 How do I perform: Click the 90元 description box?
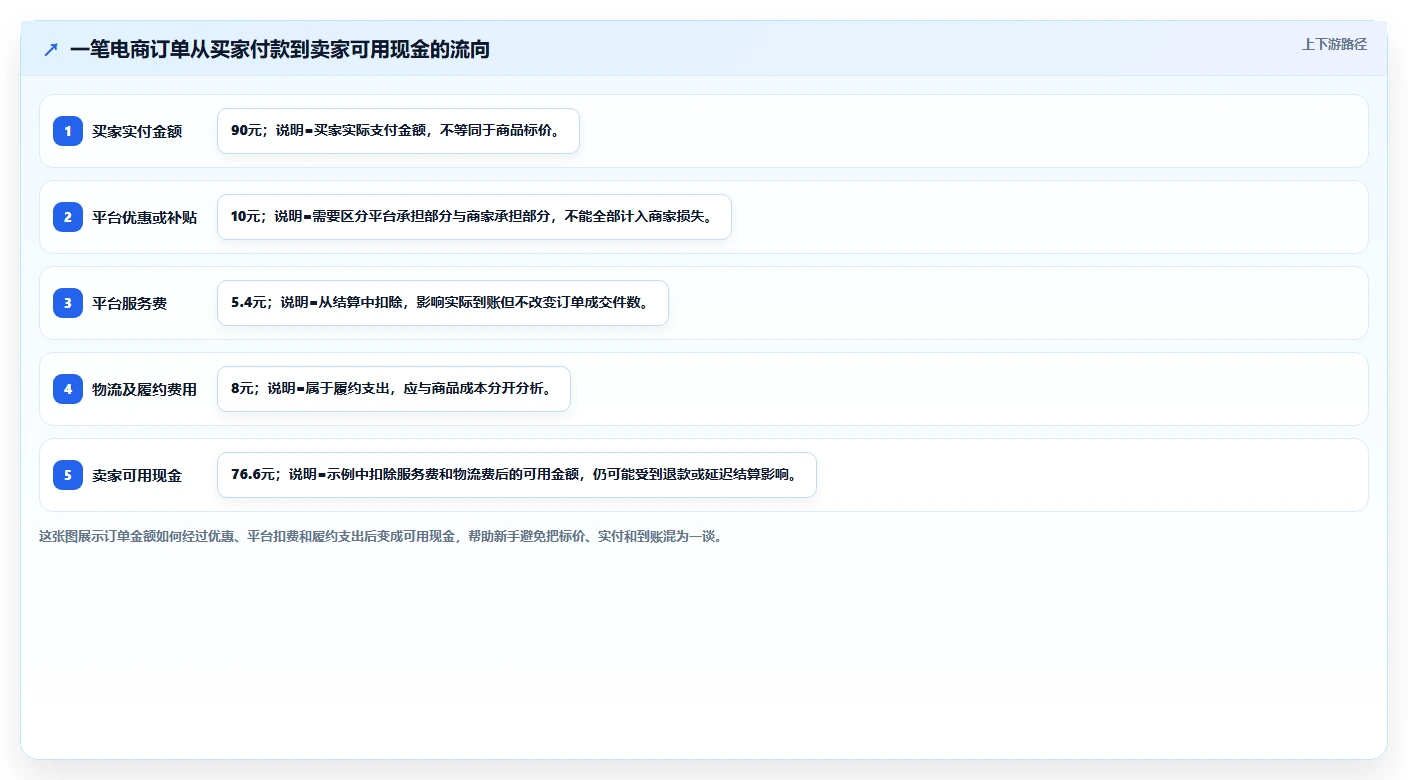[398, 131]
